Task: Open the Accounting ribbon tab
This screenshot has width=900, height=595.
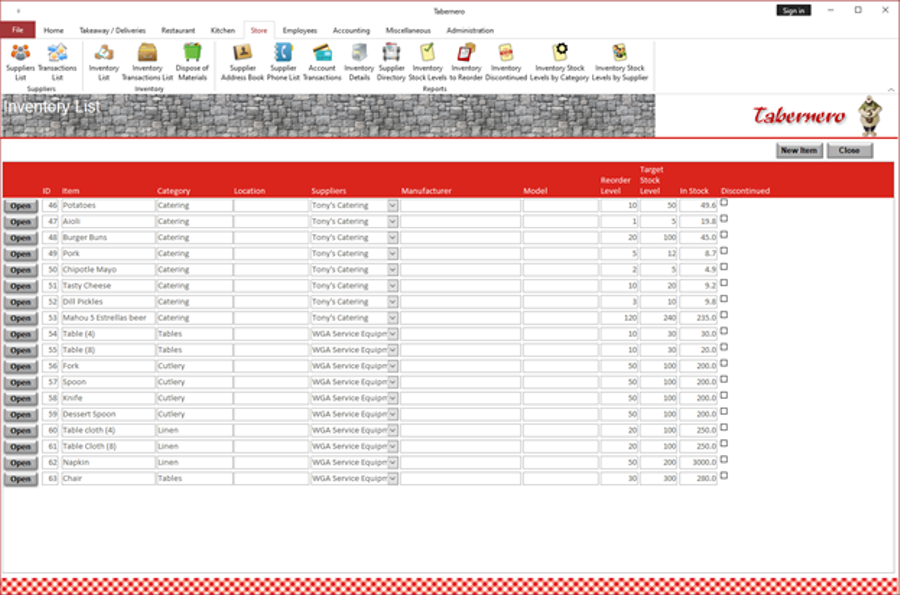Action: pyautogui.click(x=351, y=30)
